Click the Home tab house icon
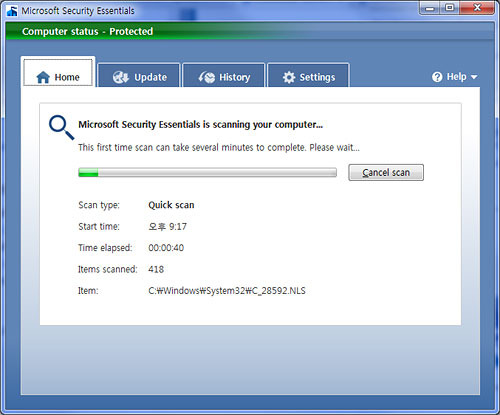500x415 pixels. pyautogui.click(x=43, y=77)
